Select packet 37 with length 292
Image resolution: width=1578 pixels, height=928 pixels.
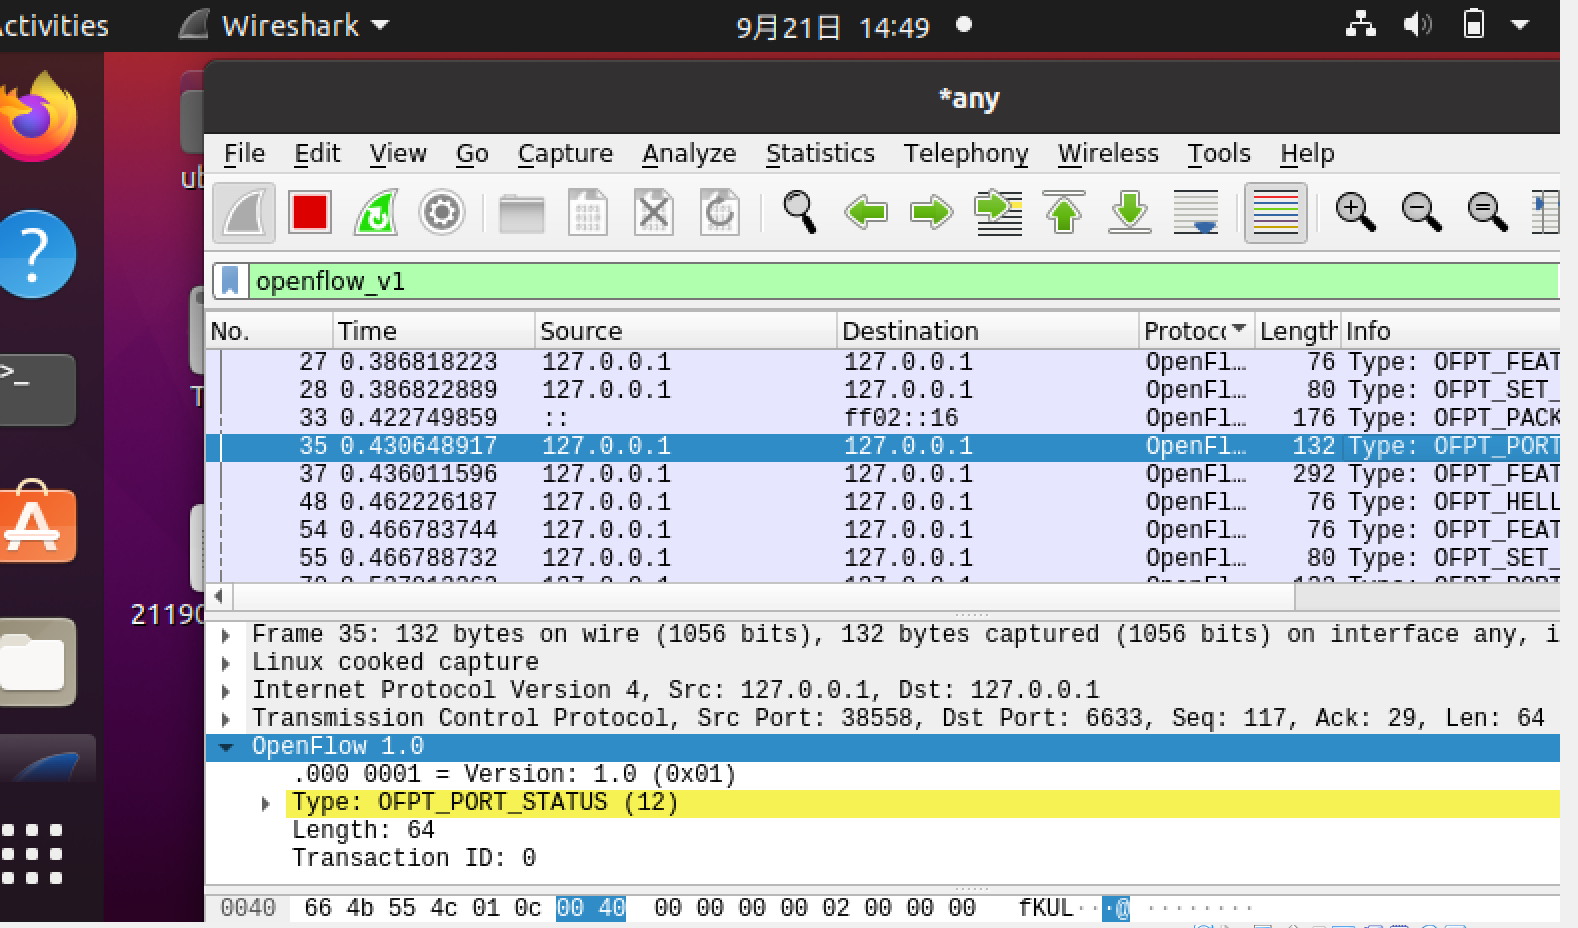tap(883, 474)
